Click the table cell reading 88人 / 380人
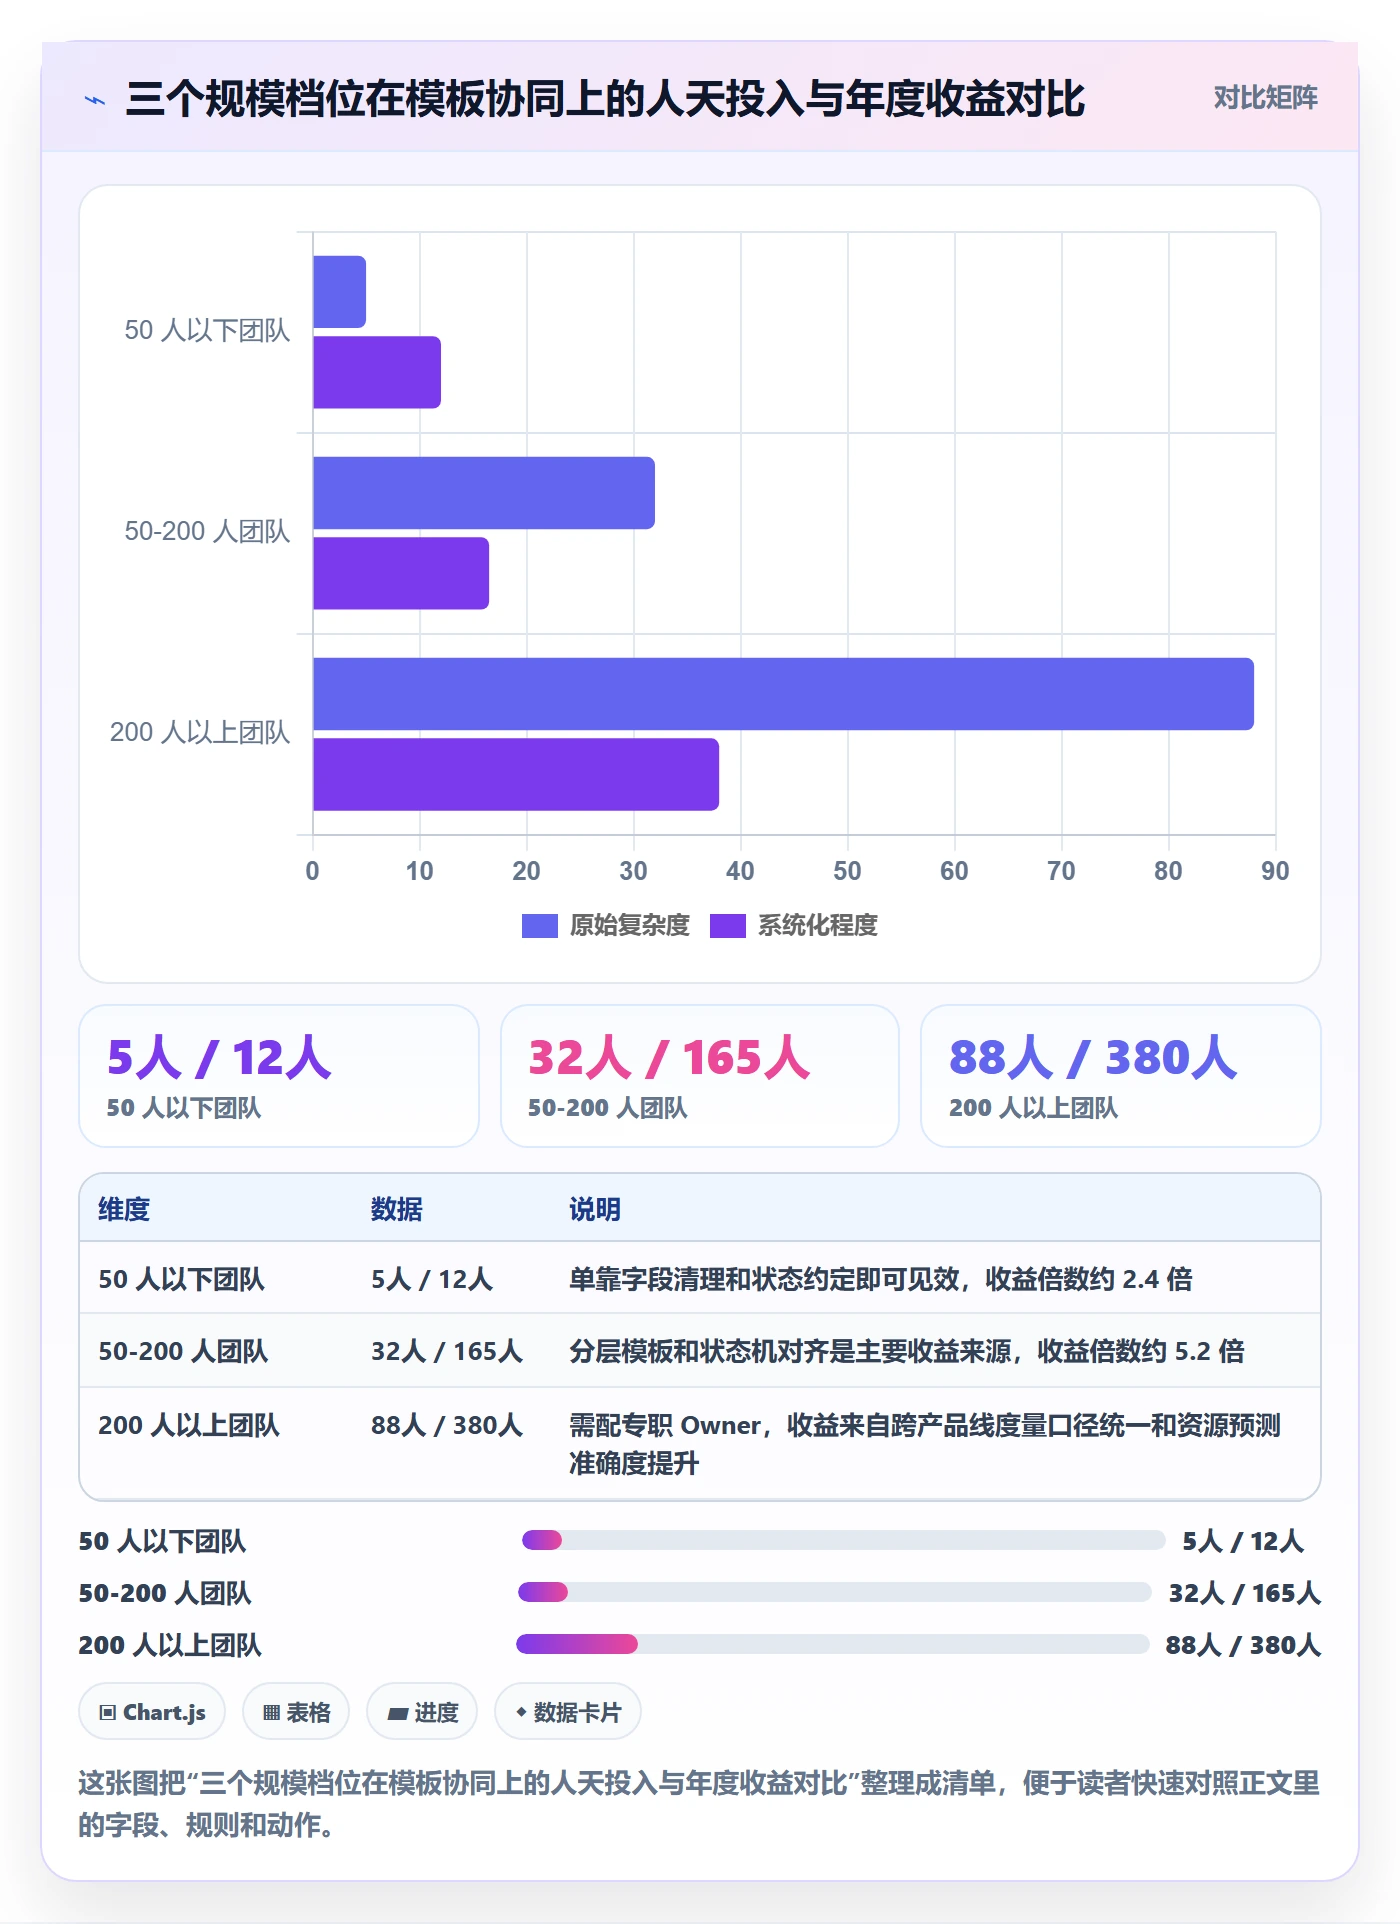Image resolution: width=1400 pixels, height=1924 pixels. 447,1425
